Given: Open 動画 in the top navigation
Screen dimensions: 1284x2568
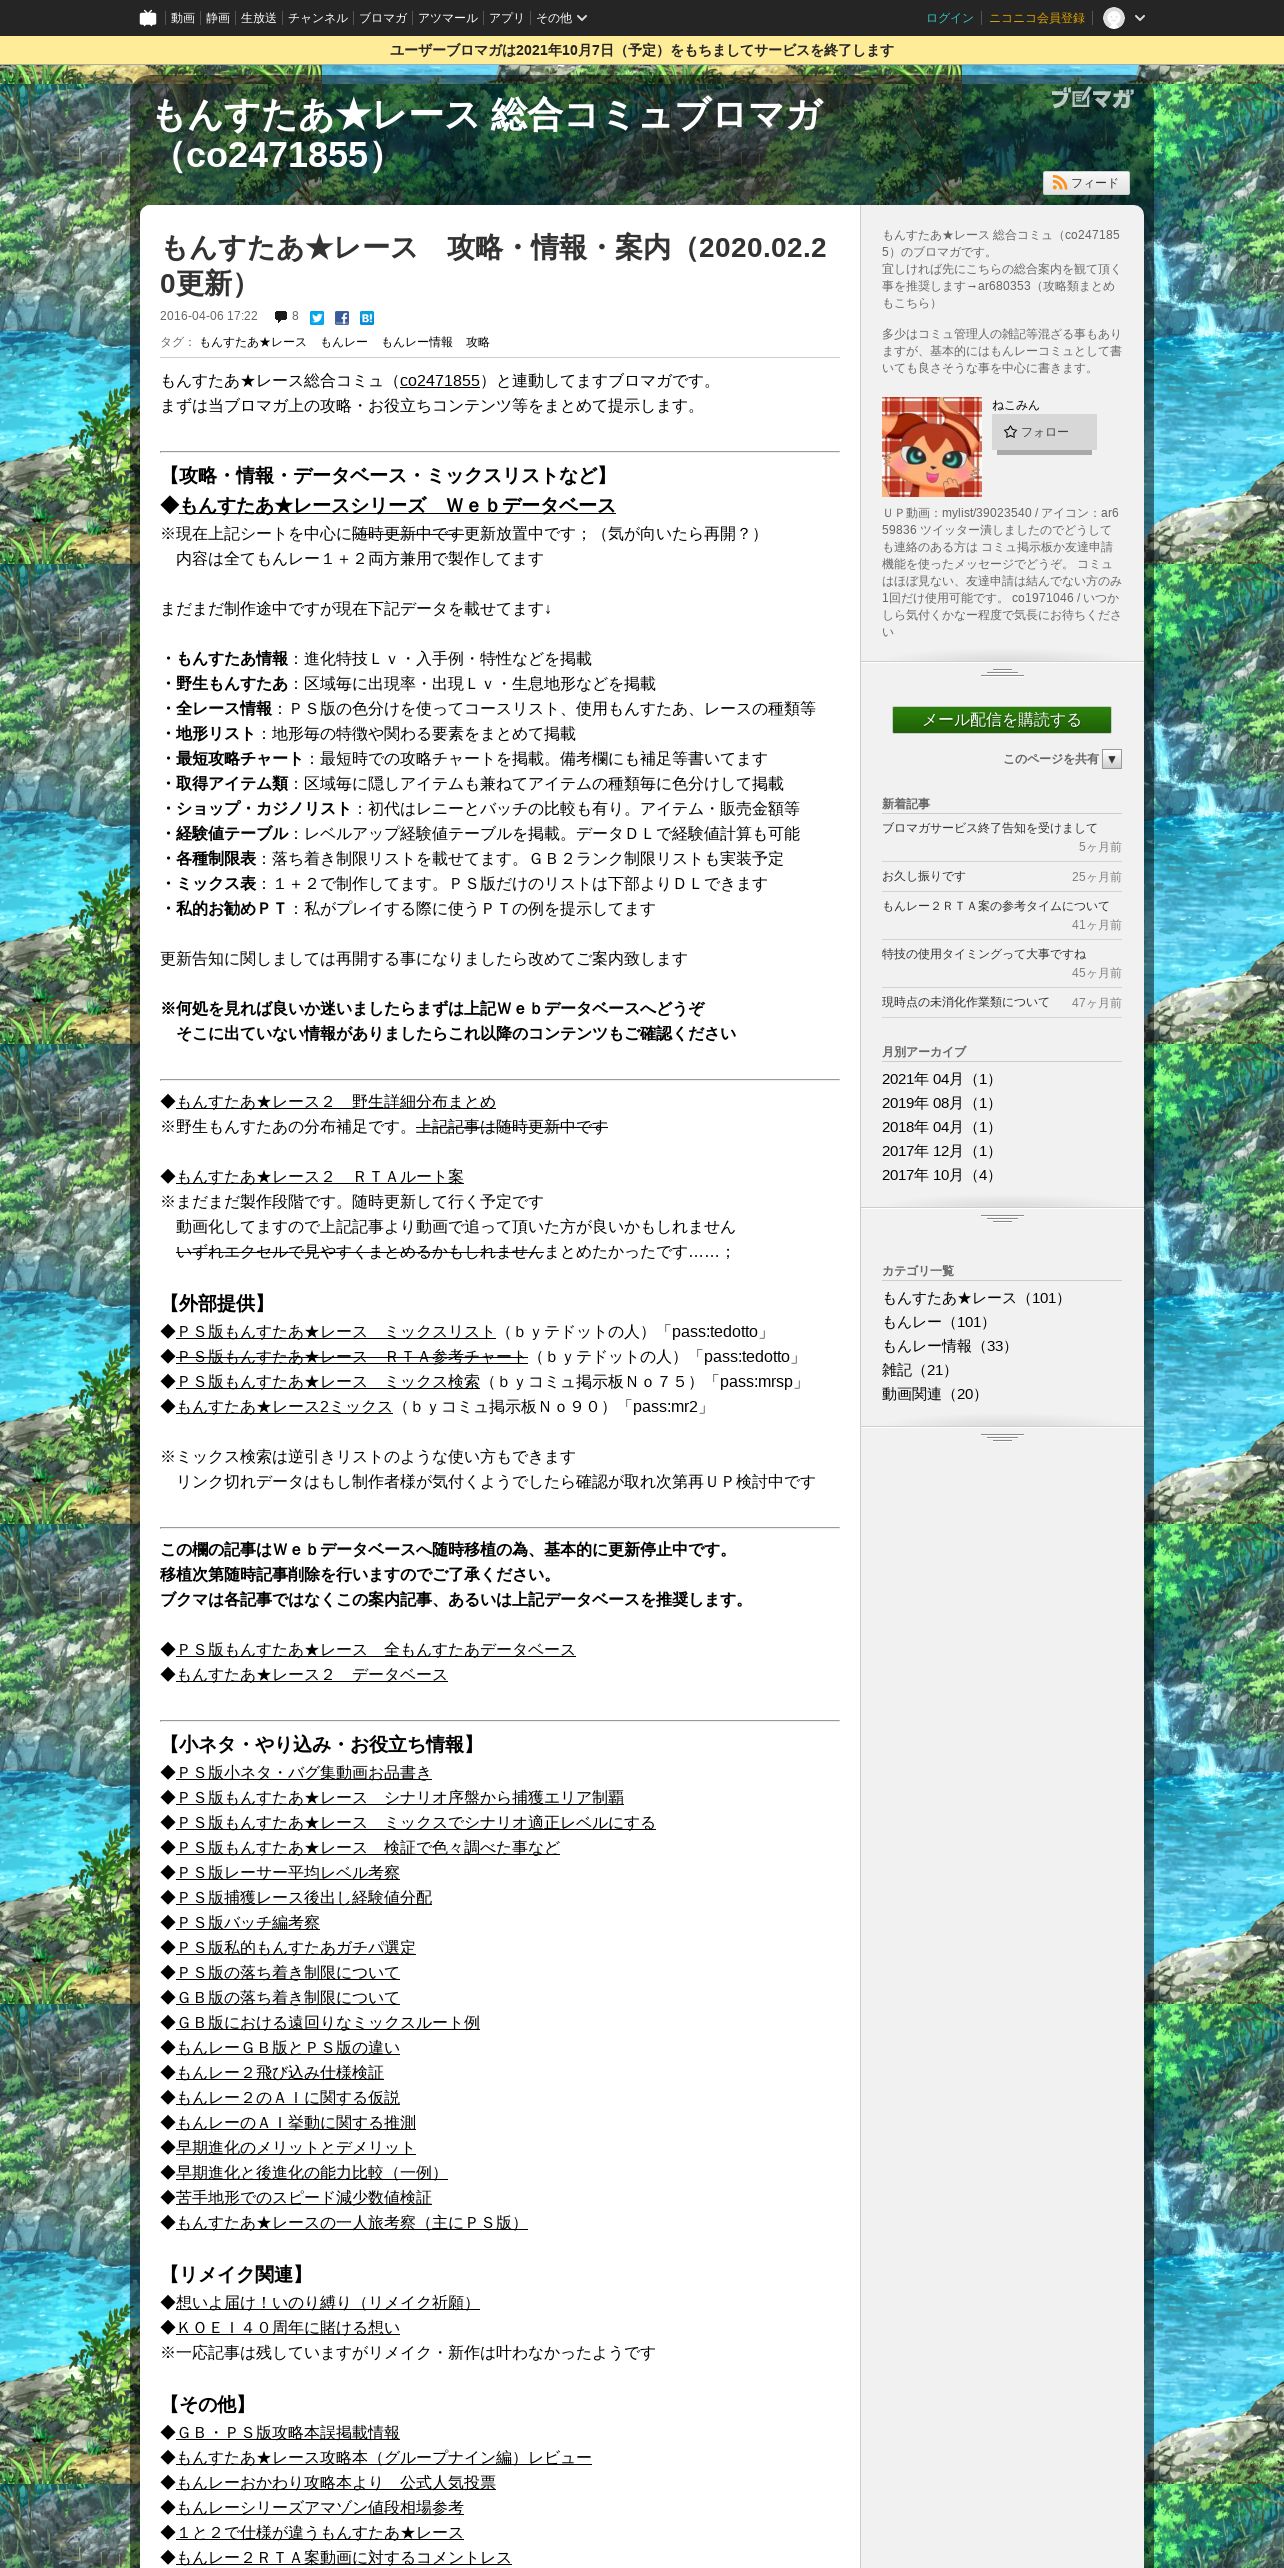Looking at the screenshot, I should coord(182,18).
